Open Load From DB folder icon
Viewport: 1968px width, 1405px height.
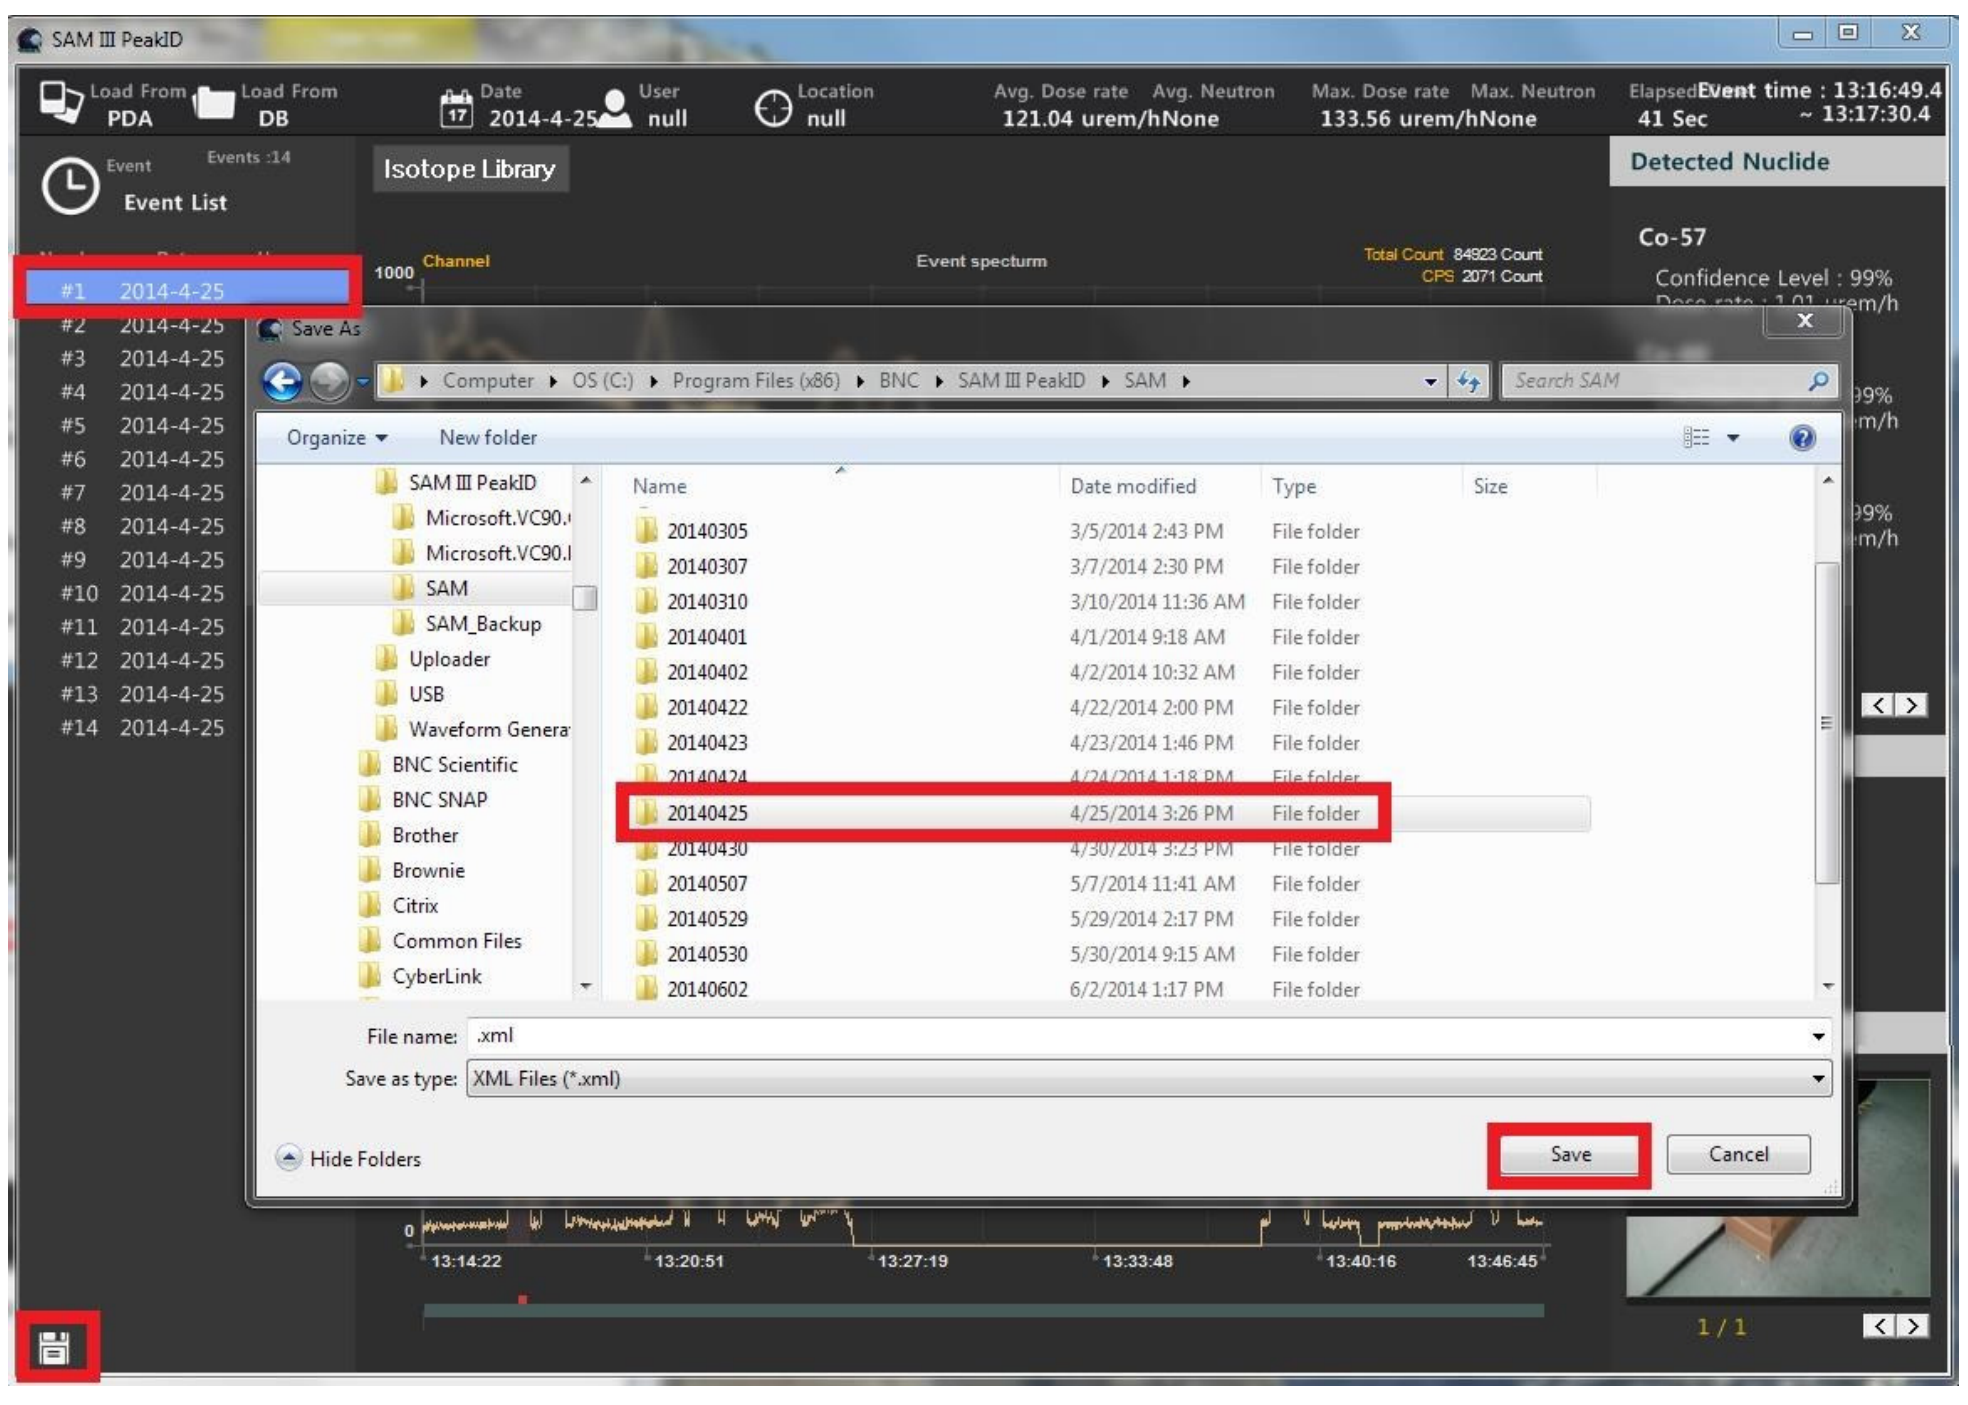click(x=213, y=102)
